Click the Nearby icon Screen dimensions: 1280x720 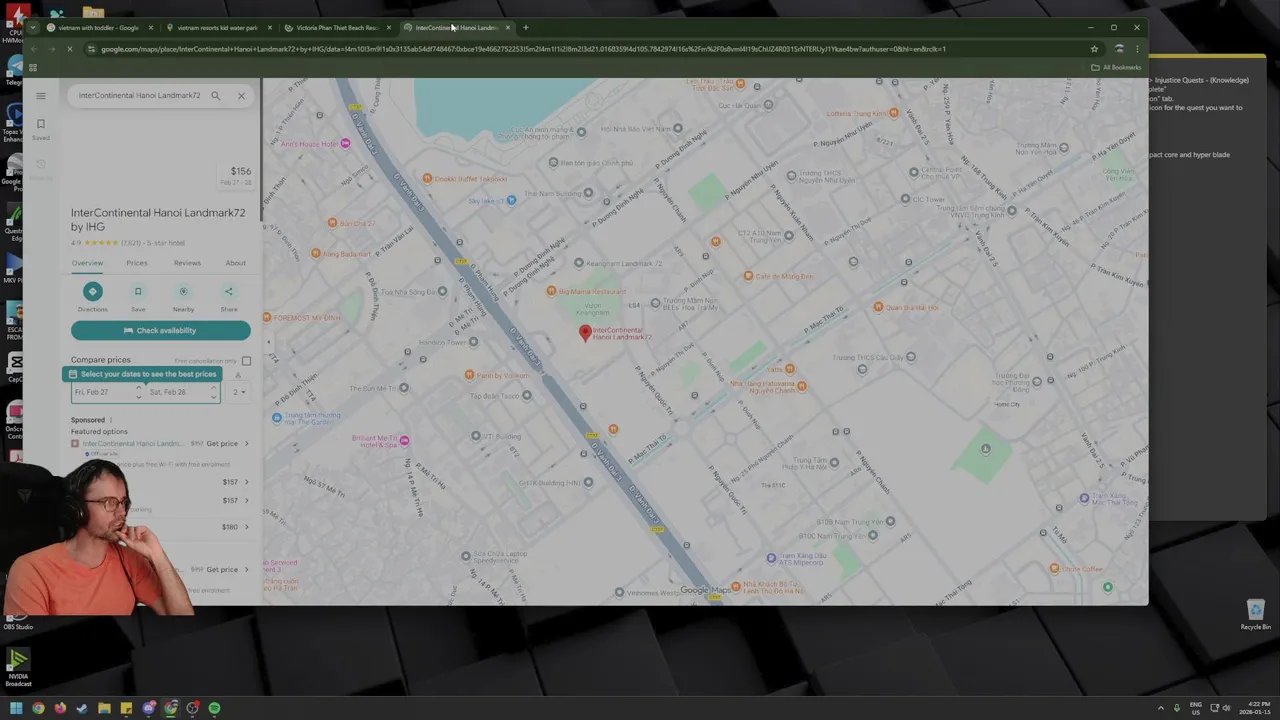[183, 292]
